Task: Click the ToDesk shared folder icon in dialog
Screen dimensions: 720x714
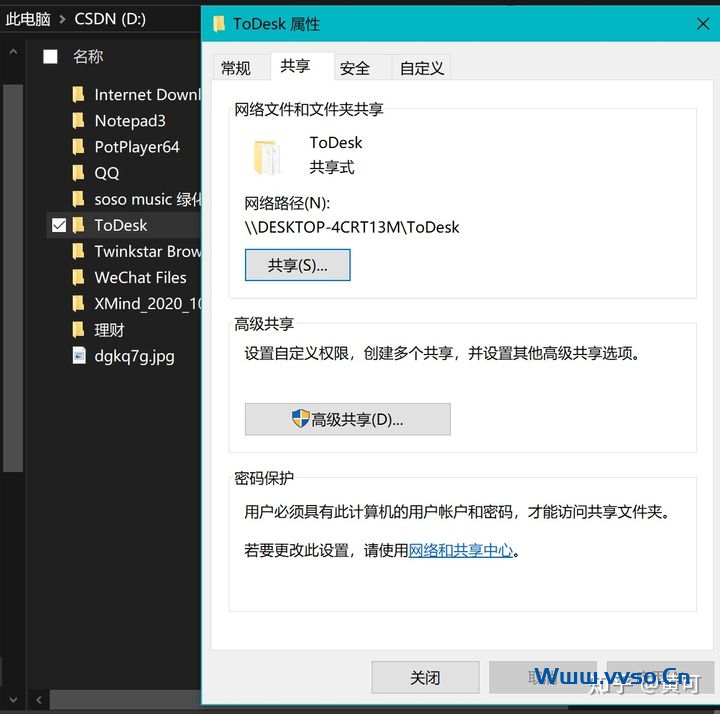Action: point(268,156)
